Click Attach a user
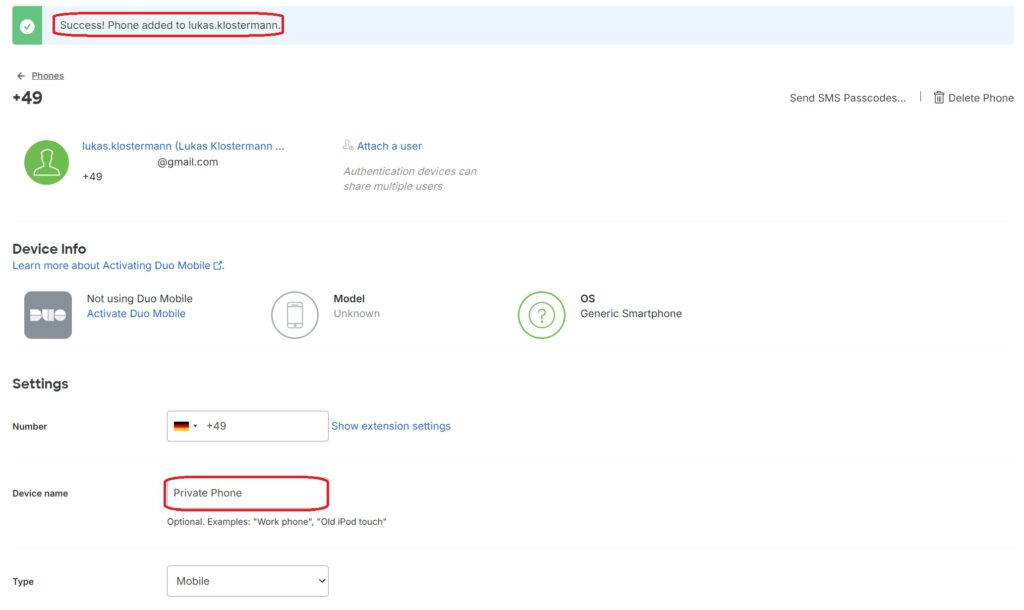 389,146
